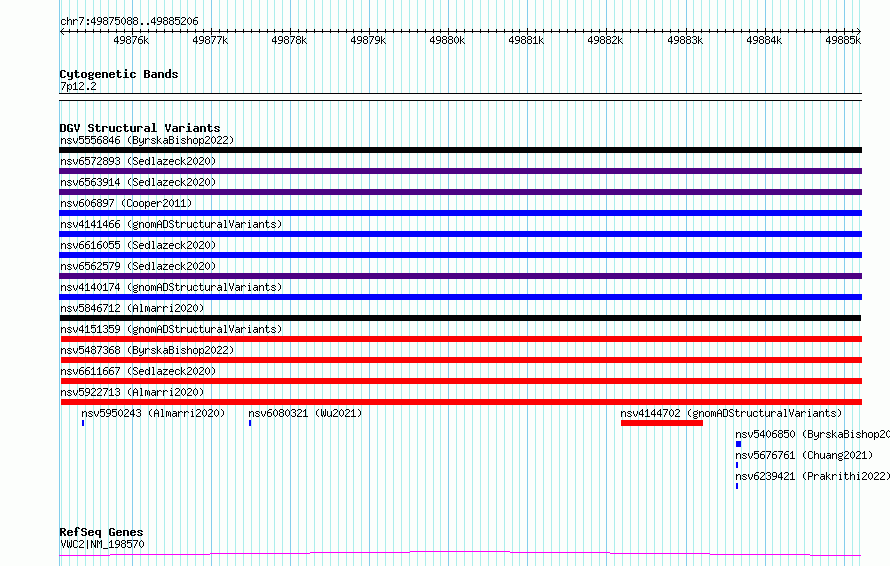
Task: Click the pink VWC2 gene line
Action: point(460,554)
